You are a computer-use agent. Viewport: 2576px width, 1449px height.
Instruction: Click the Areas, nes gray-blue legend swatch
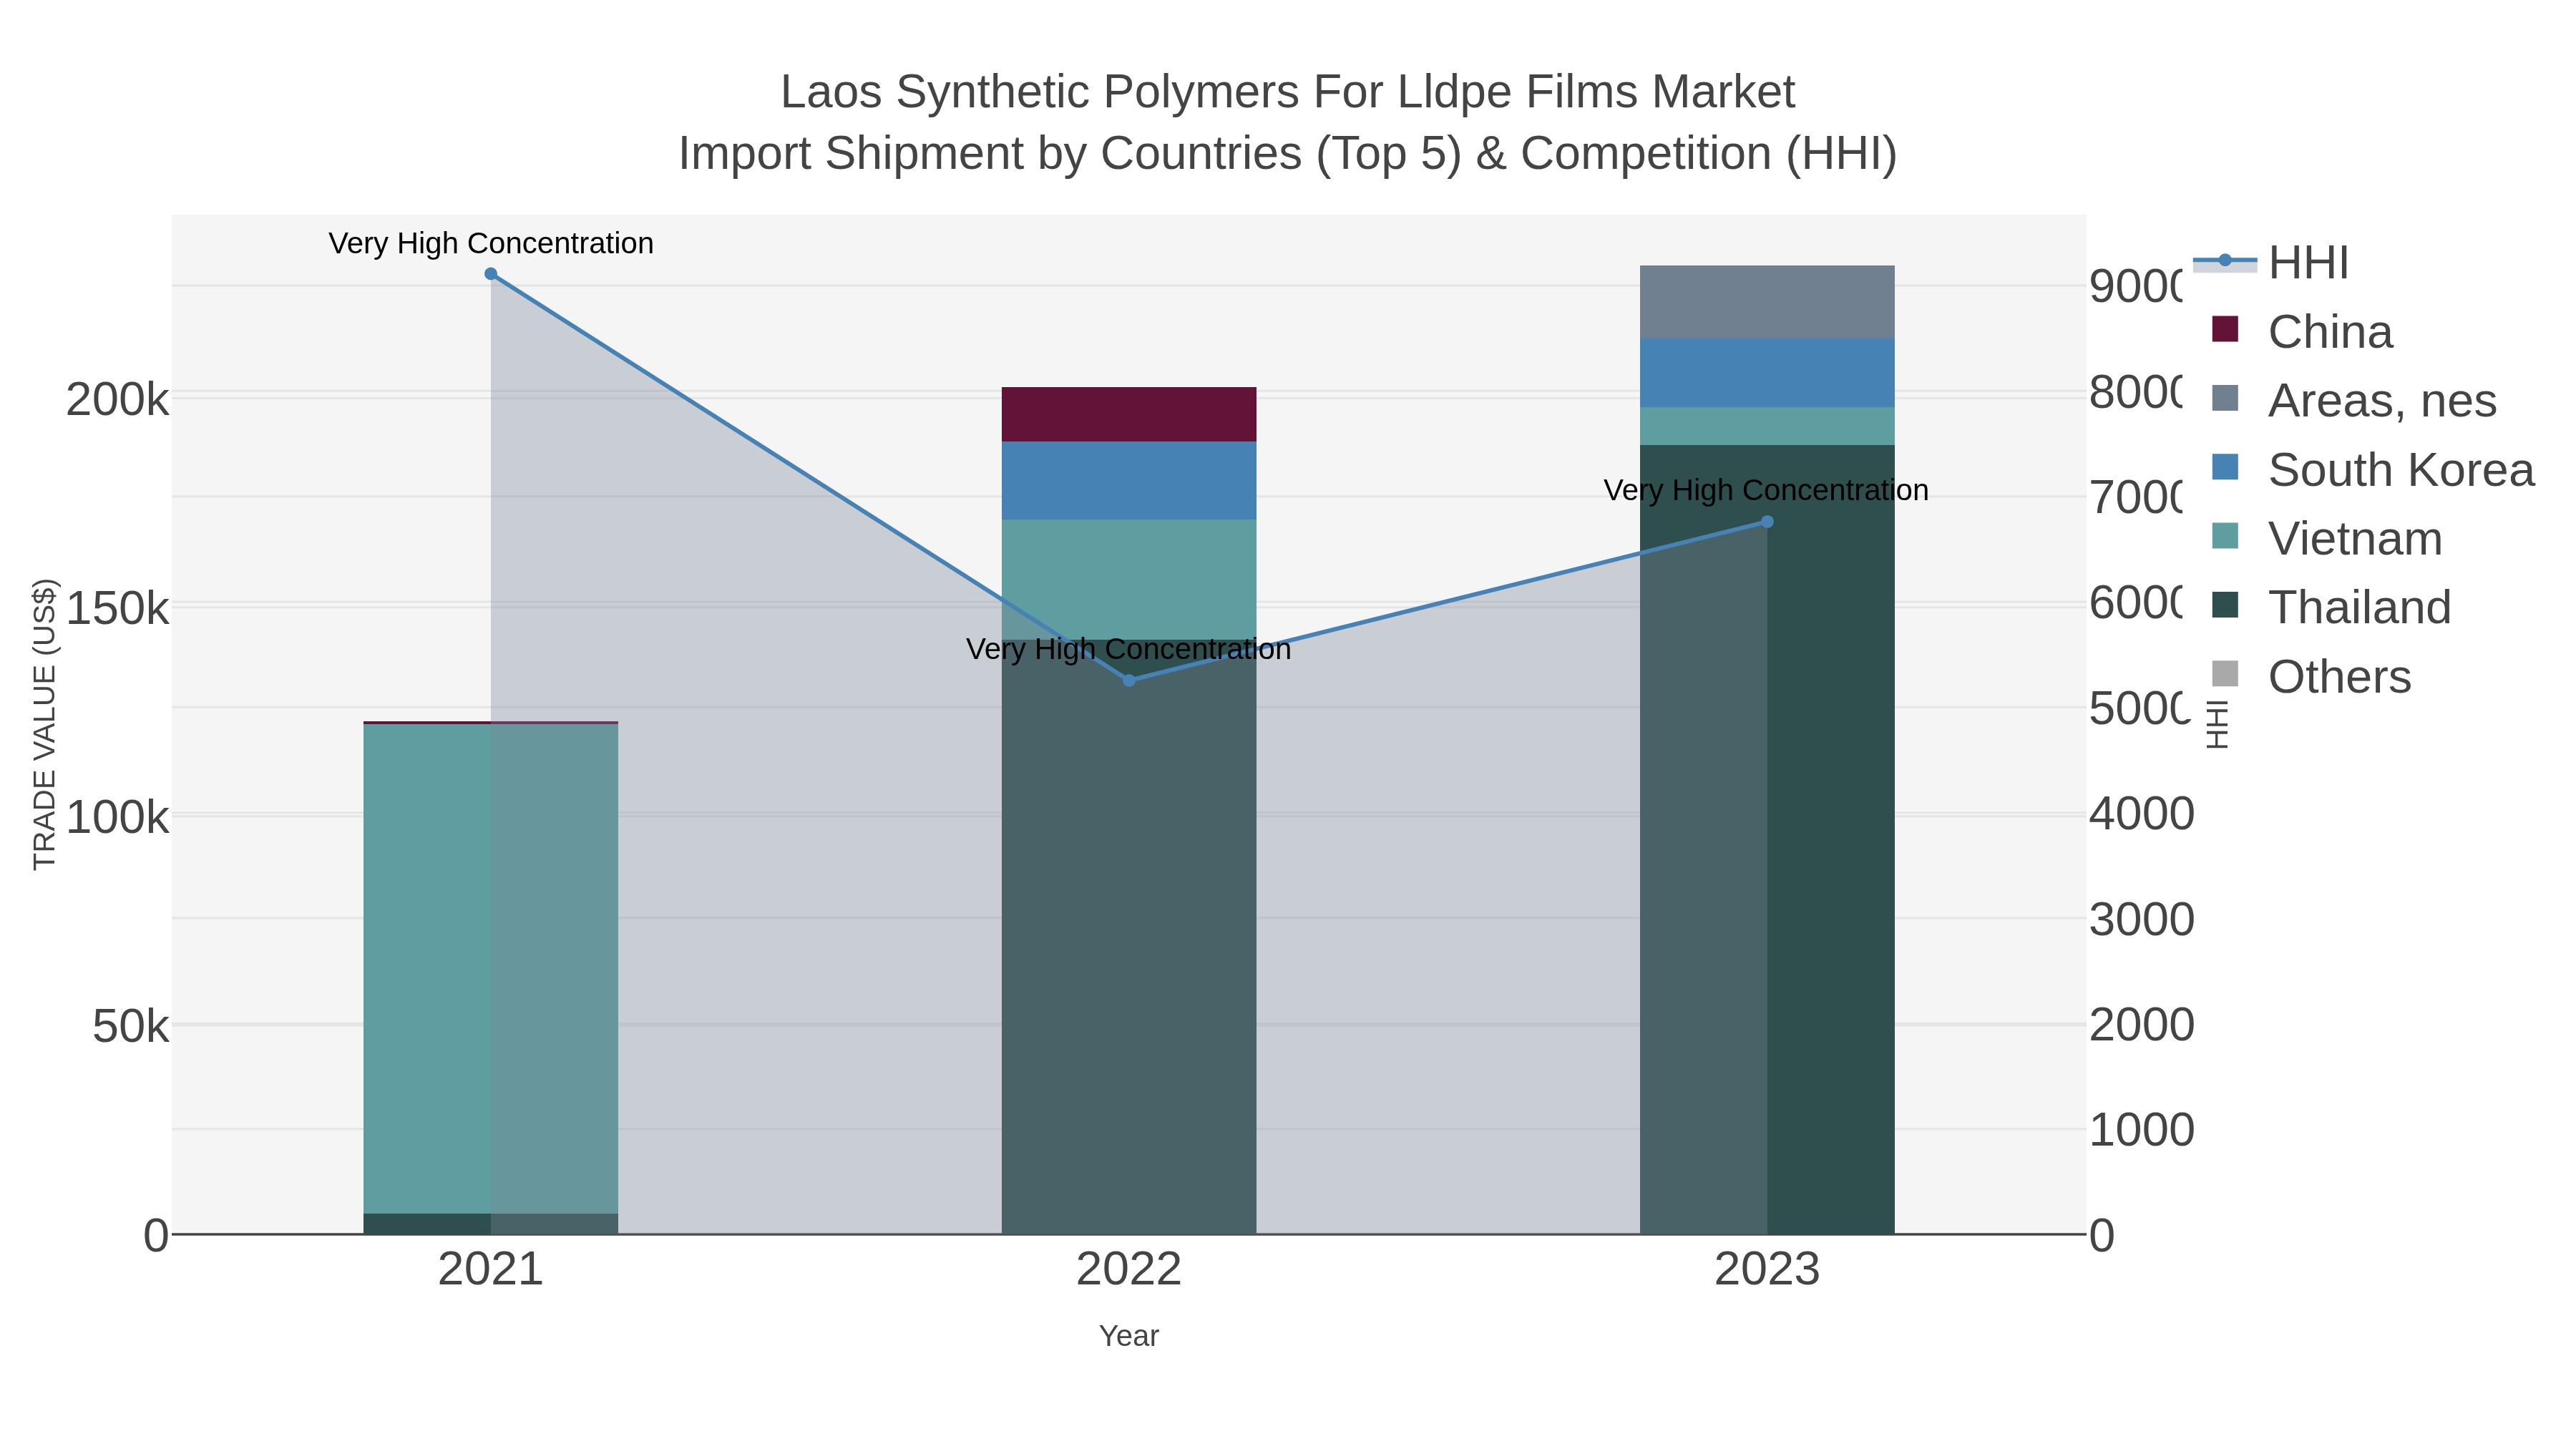coord(2225,398)
